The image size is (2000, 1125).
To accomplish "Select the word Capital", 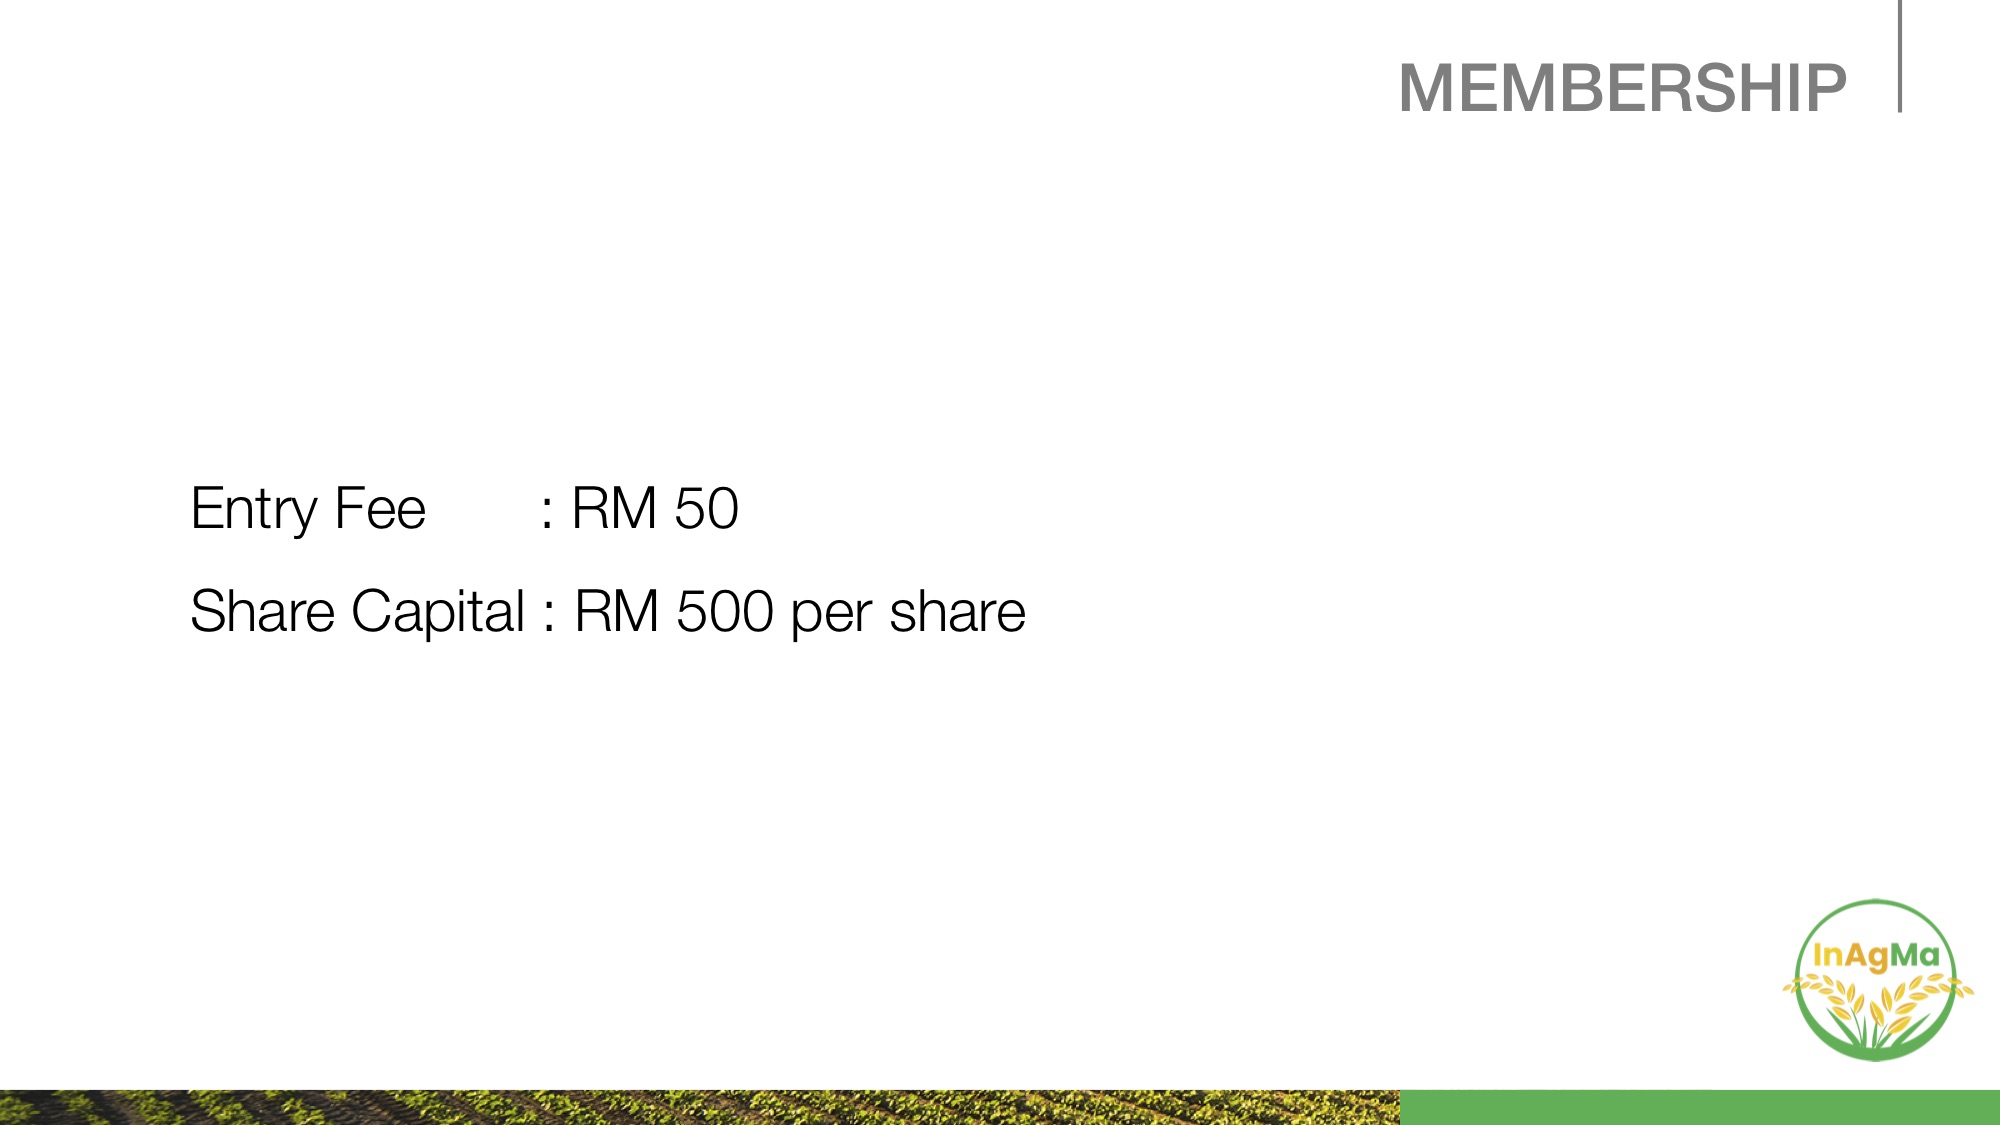I will 437,612.
